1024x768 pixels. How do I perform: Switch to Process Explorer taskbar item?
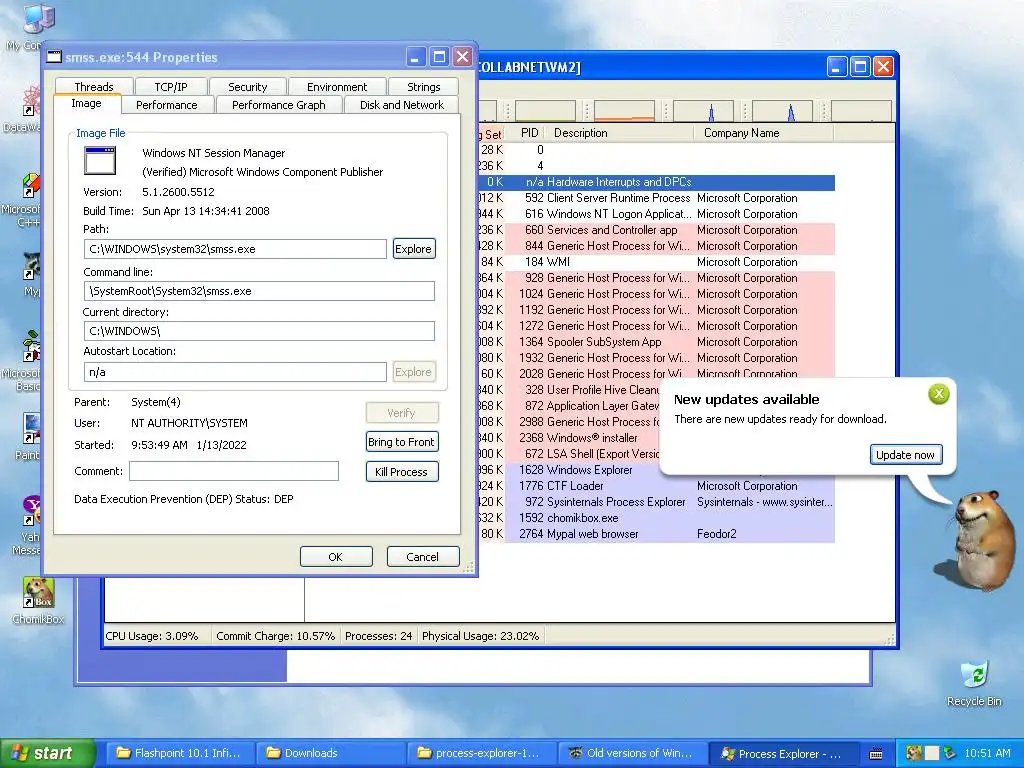point(784,754)
